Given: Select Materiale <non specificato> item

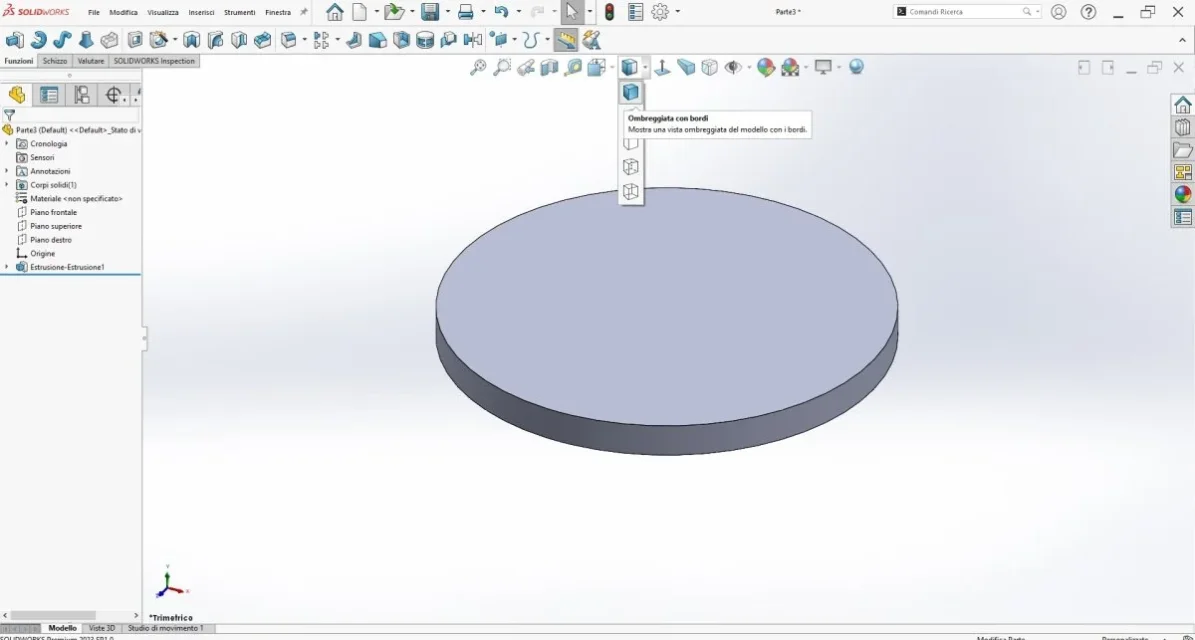Looking at the screenshot, I should (76, 198).
